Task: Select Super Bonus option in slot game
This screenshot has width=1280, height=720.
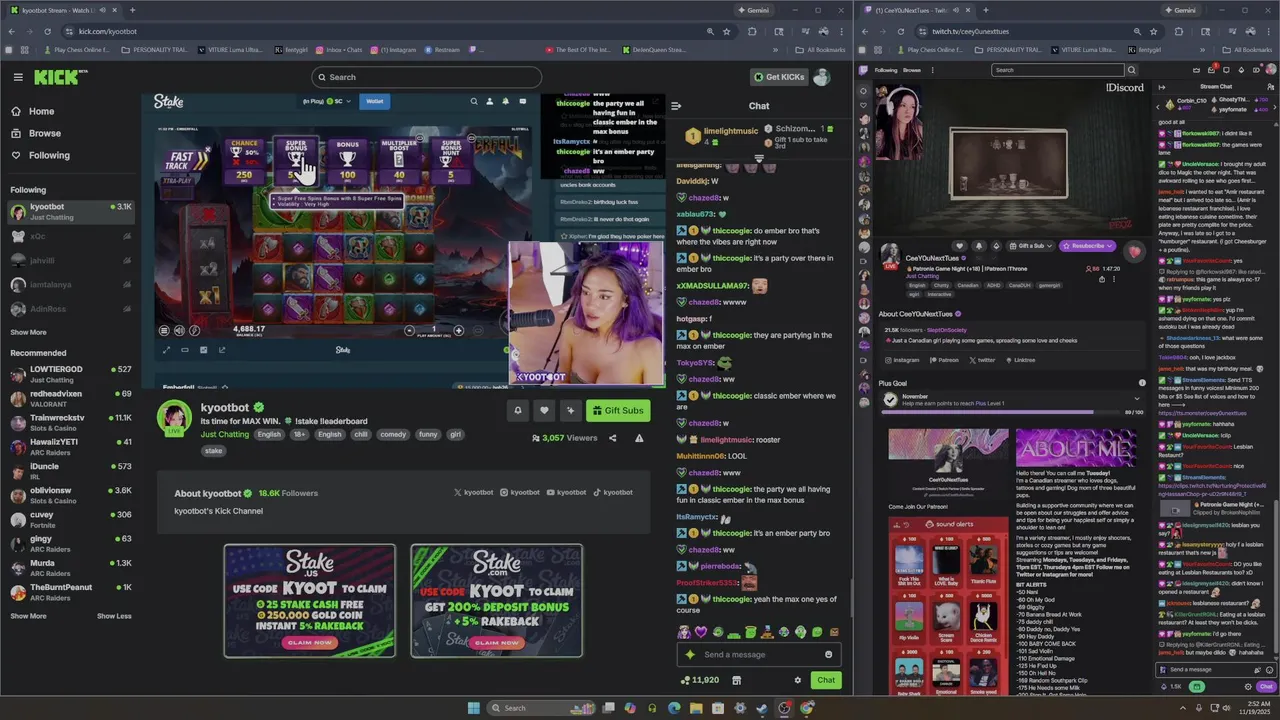Action: [296, 159]
